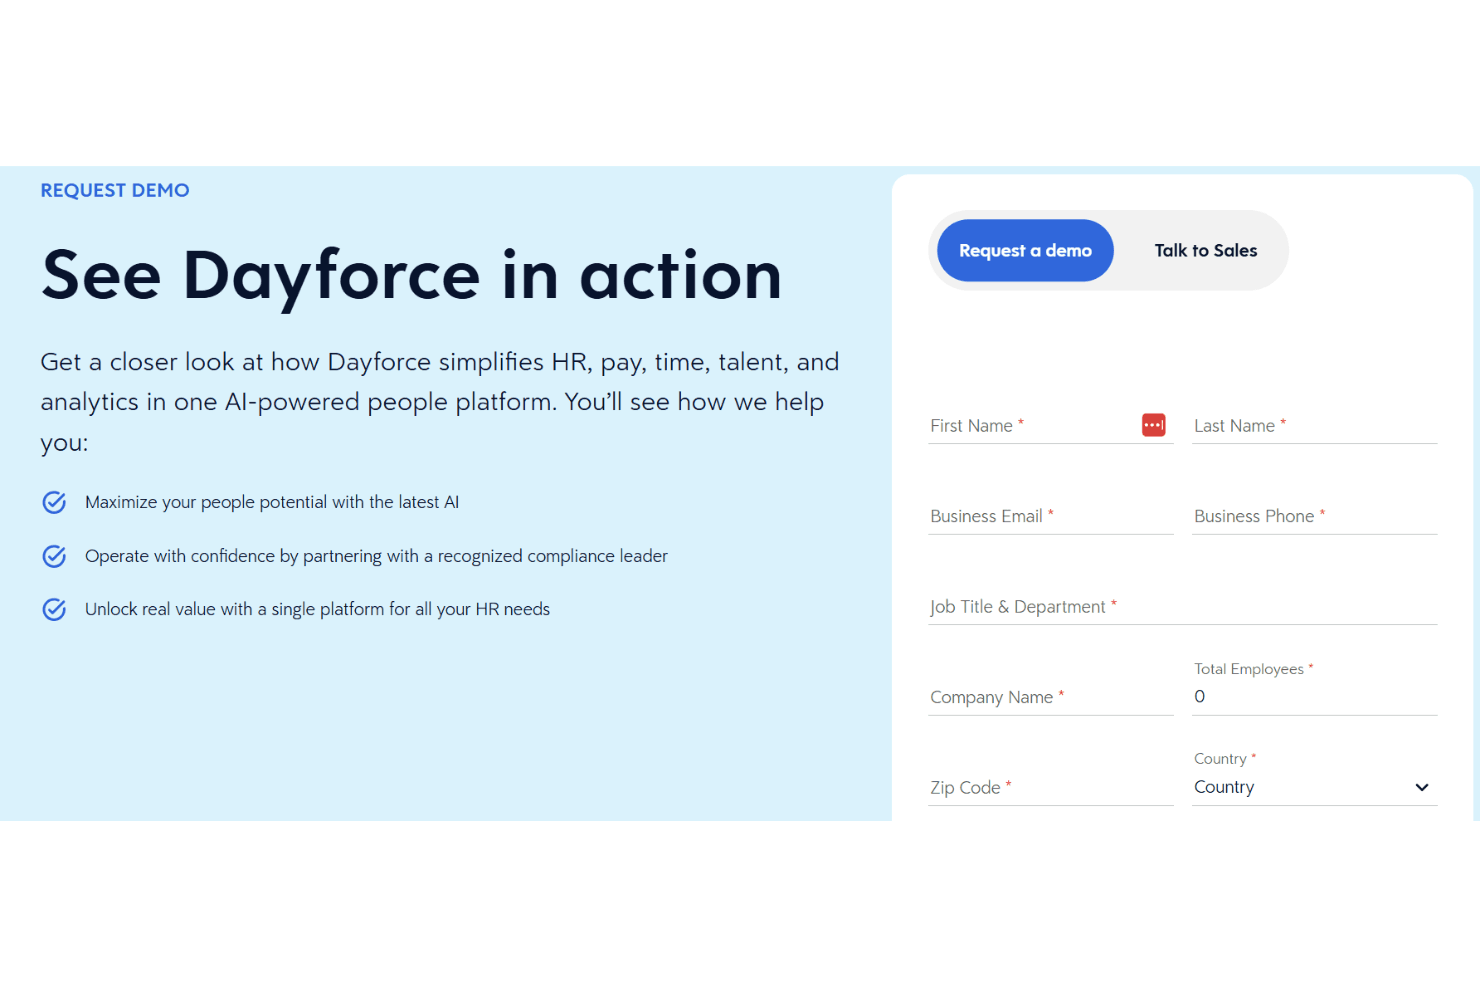
Task: Click the First Name input field
Action: (x=1050, y=426)
